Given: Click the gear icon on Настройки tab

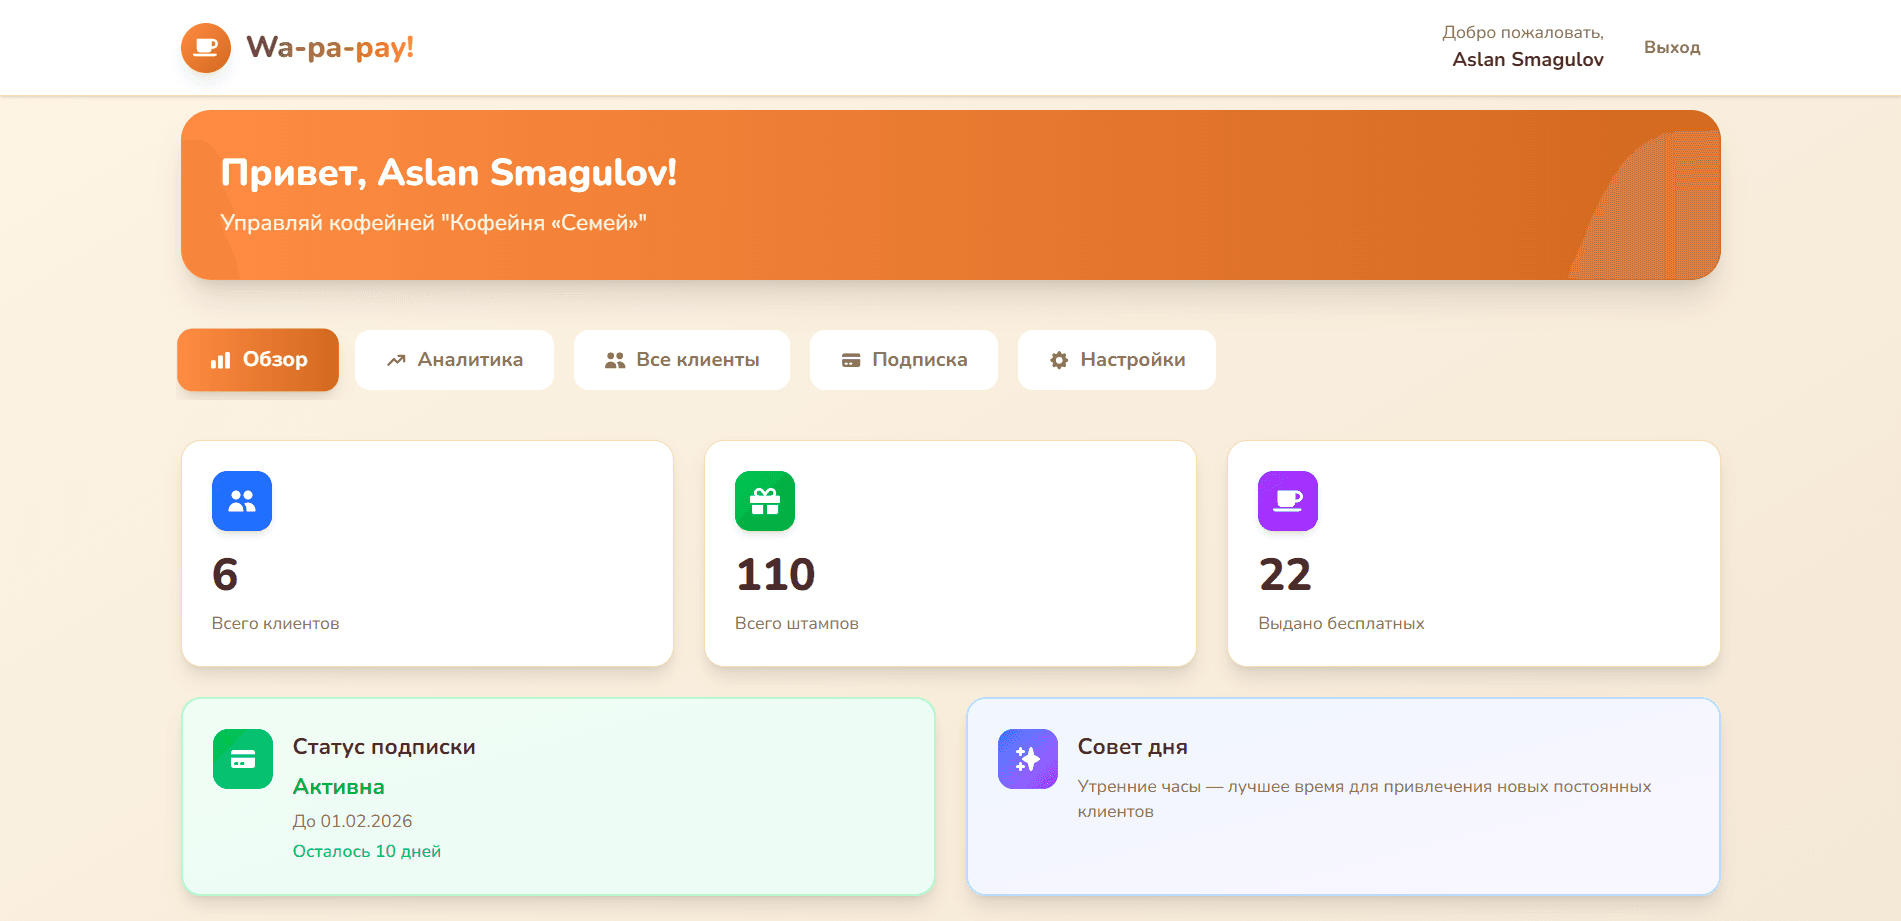Looking at the screenshot, I should (1059, 360).
